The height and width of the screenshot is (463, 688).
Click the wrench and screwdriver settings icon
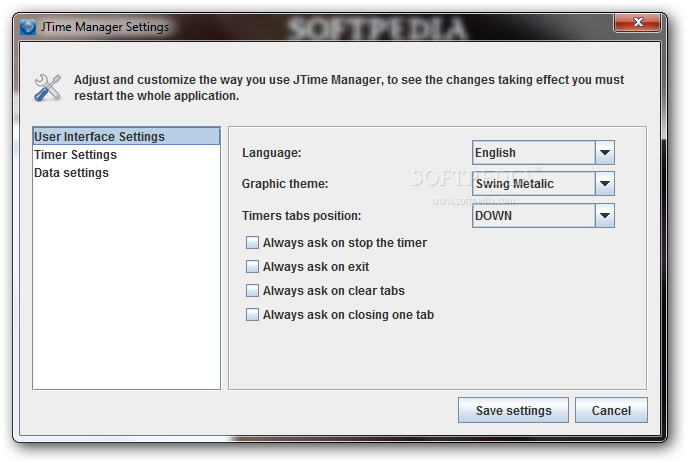[47, 88]
